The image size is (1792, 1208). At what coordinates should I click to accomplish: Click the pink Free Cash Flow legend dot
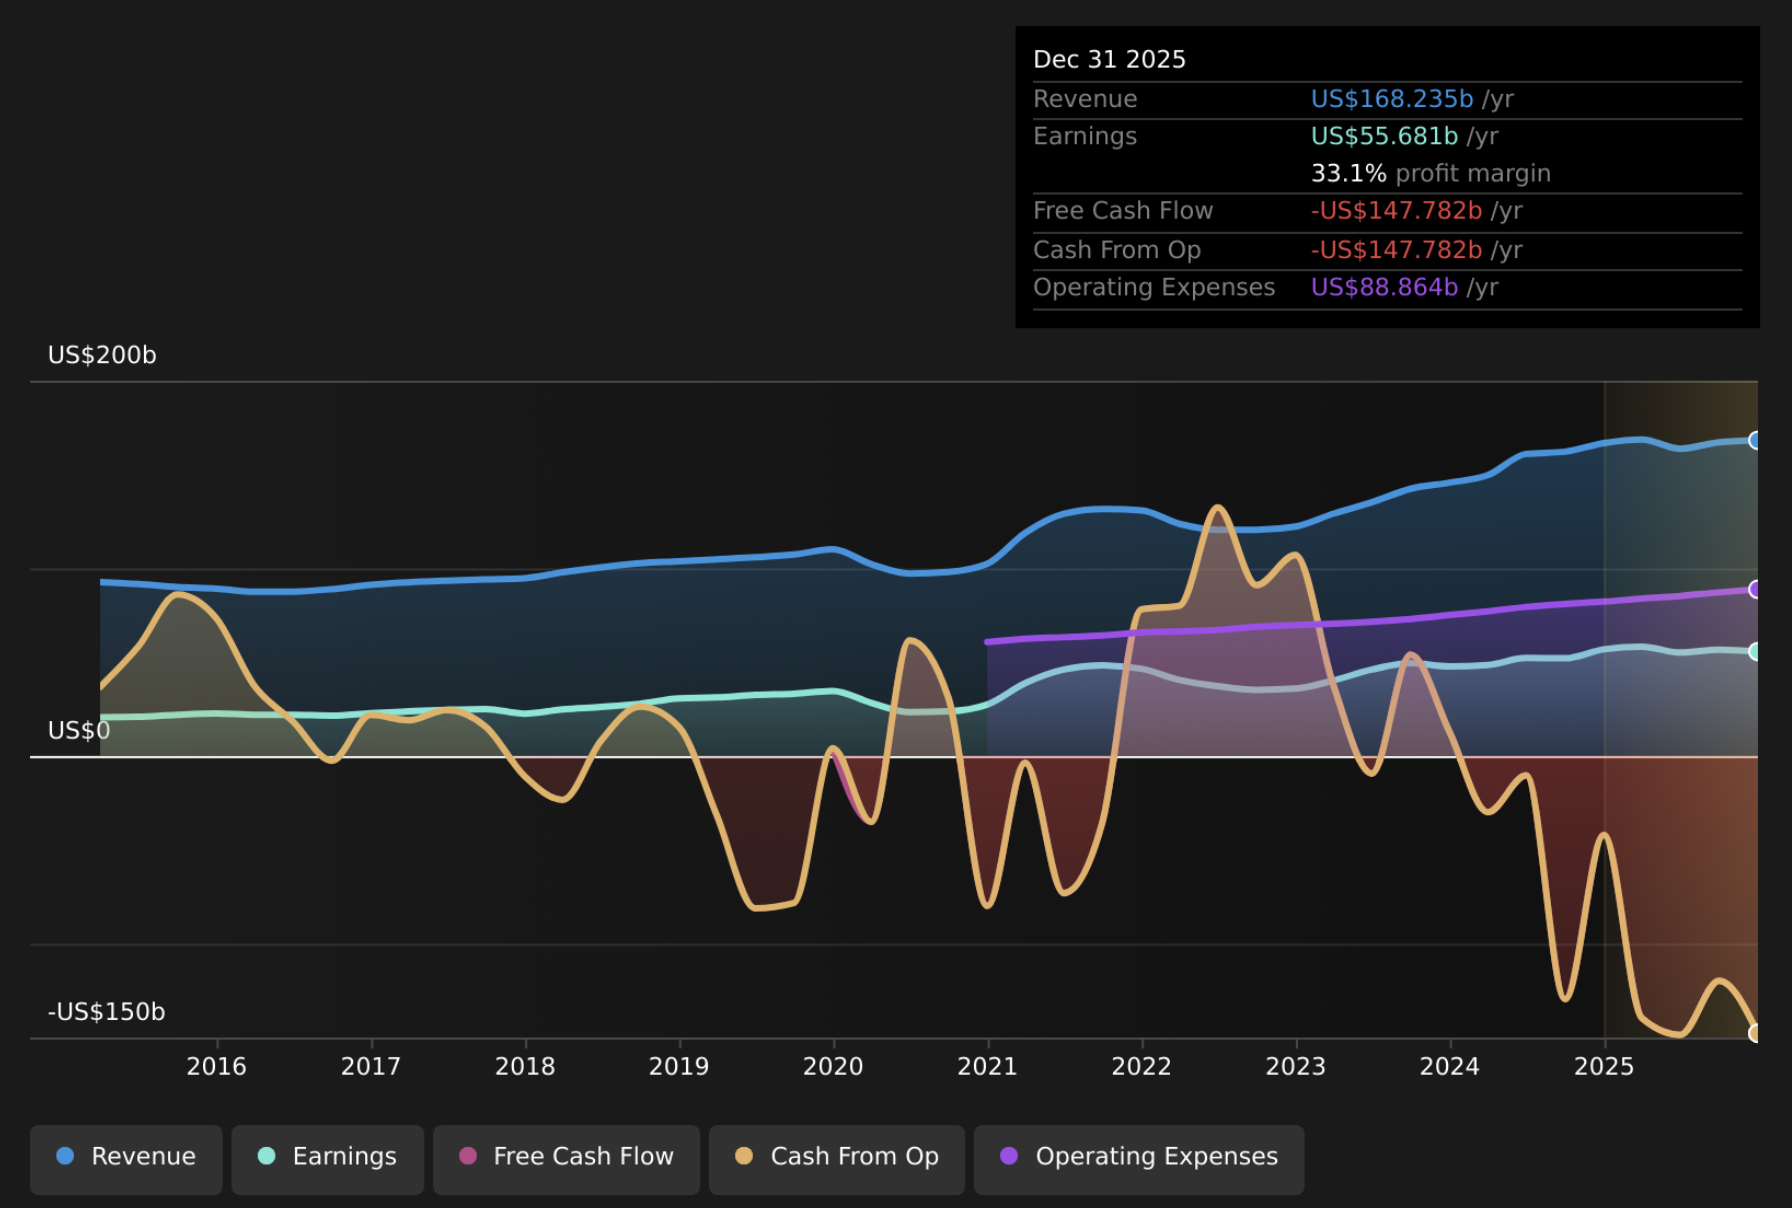point(468,1156)
